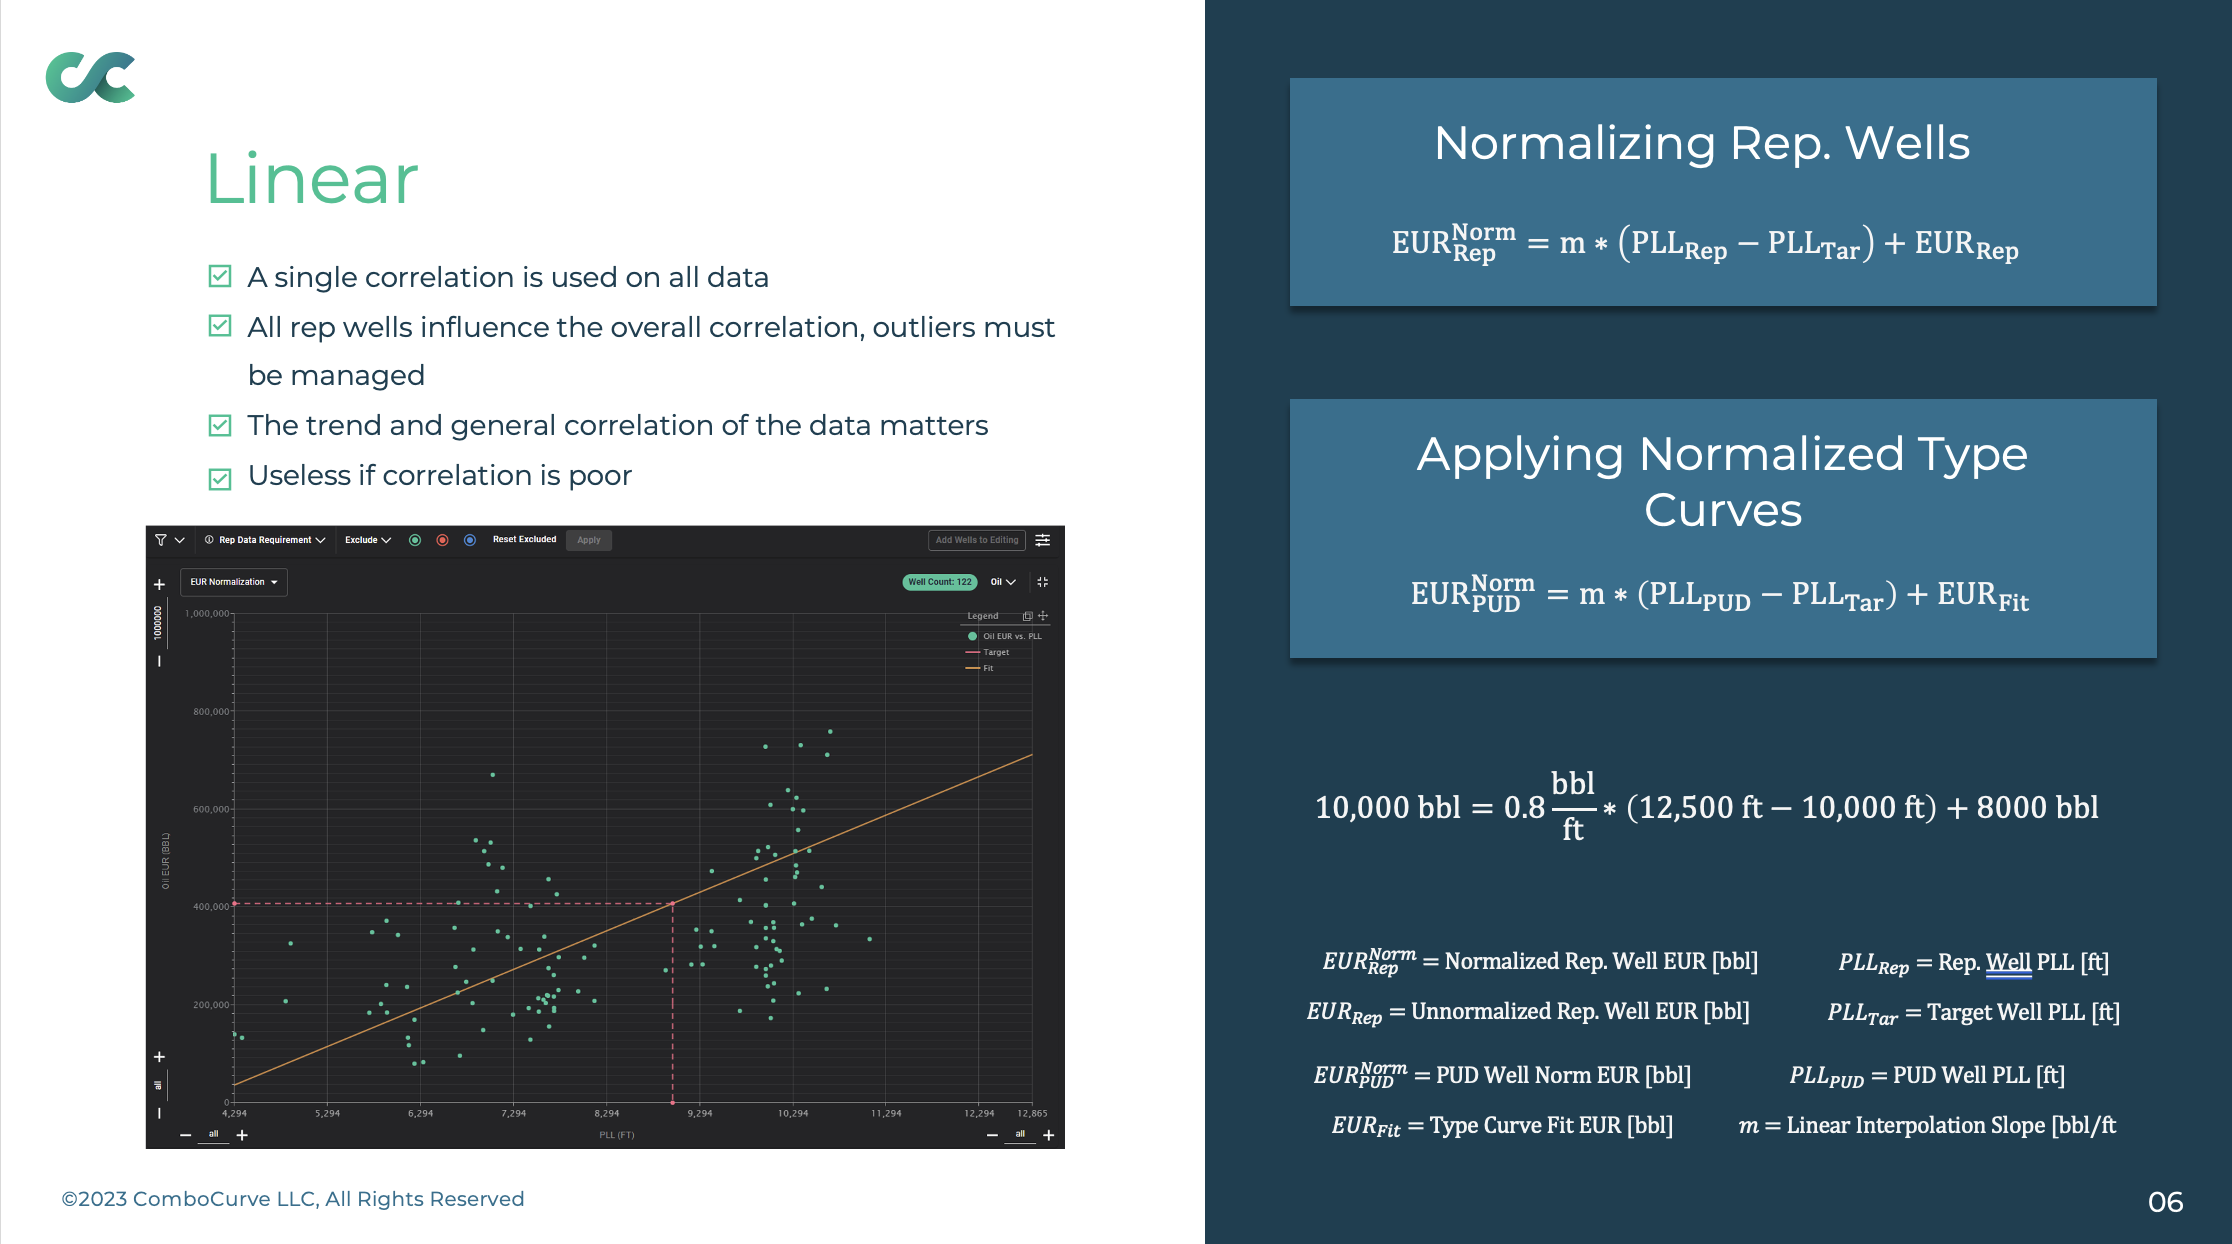This screenshot has height=1244, width=2232.
Task: Click the legend copy icon
Action: 1027,616
